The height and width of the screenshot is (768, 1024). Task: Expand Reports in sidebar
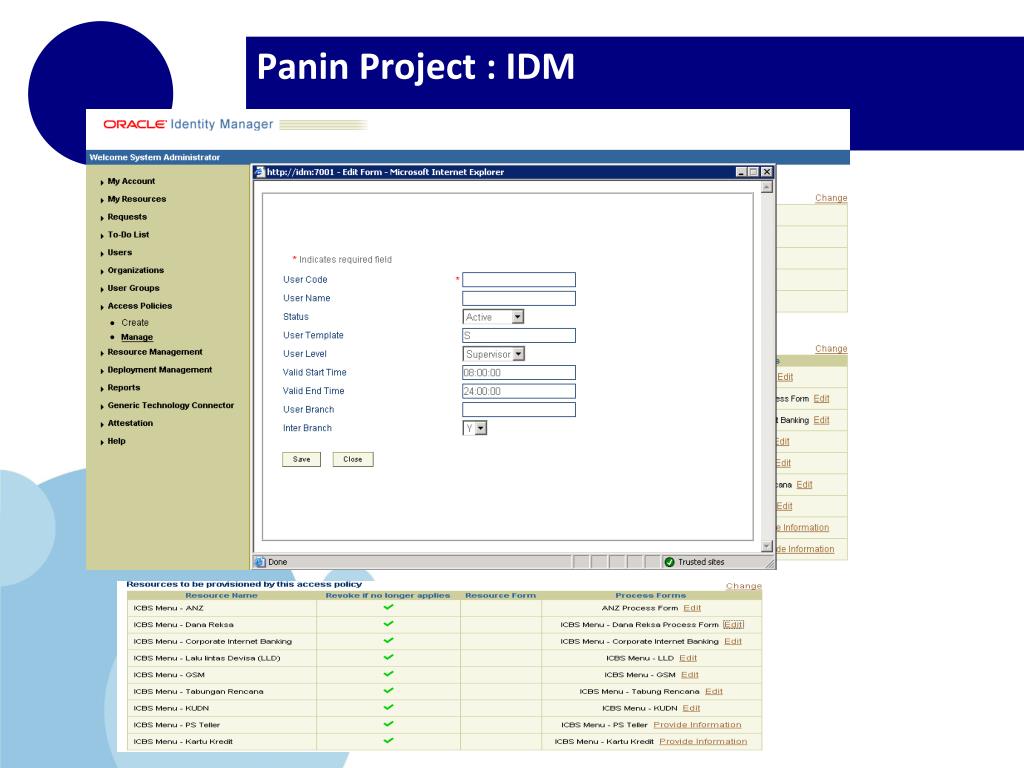pos(123,387)
